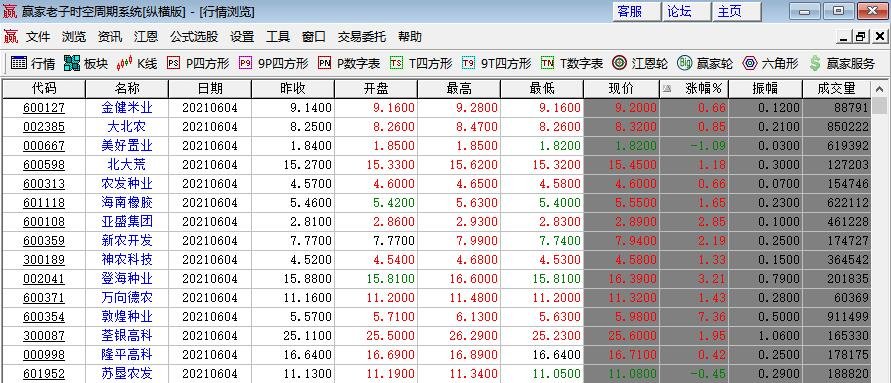Open stock code 300189
The image size is (891, 383).
pyautogui.click(x=44, y=260)
